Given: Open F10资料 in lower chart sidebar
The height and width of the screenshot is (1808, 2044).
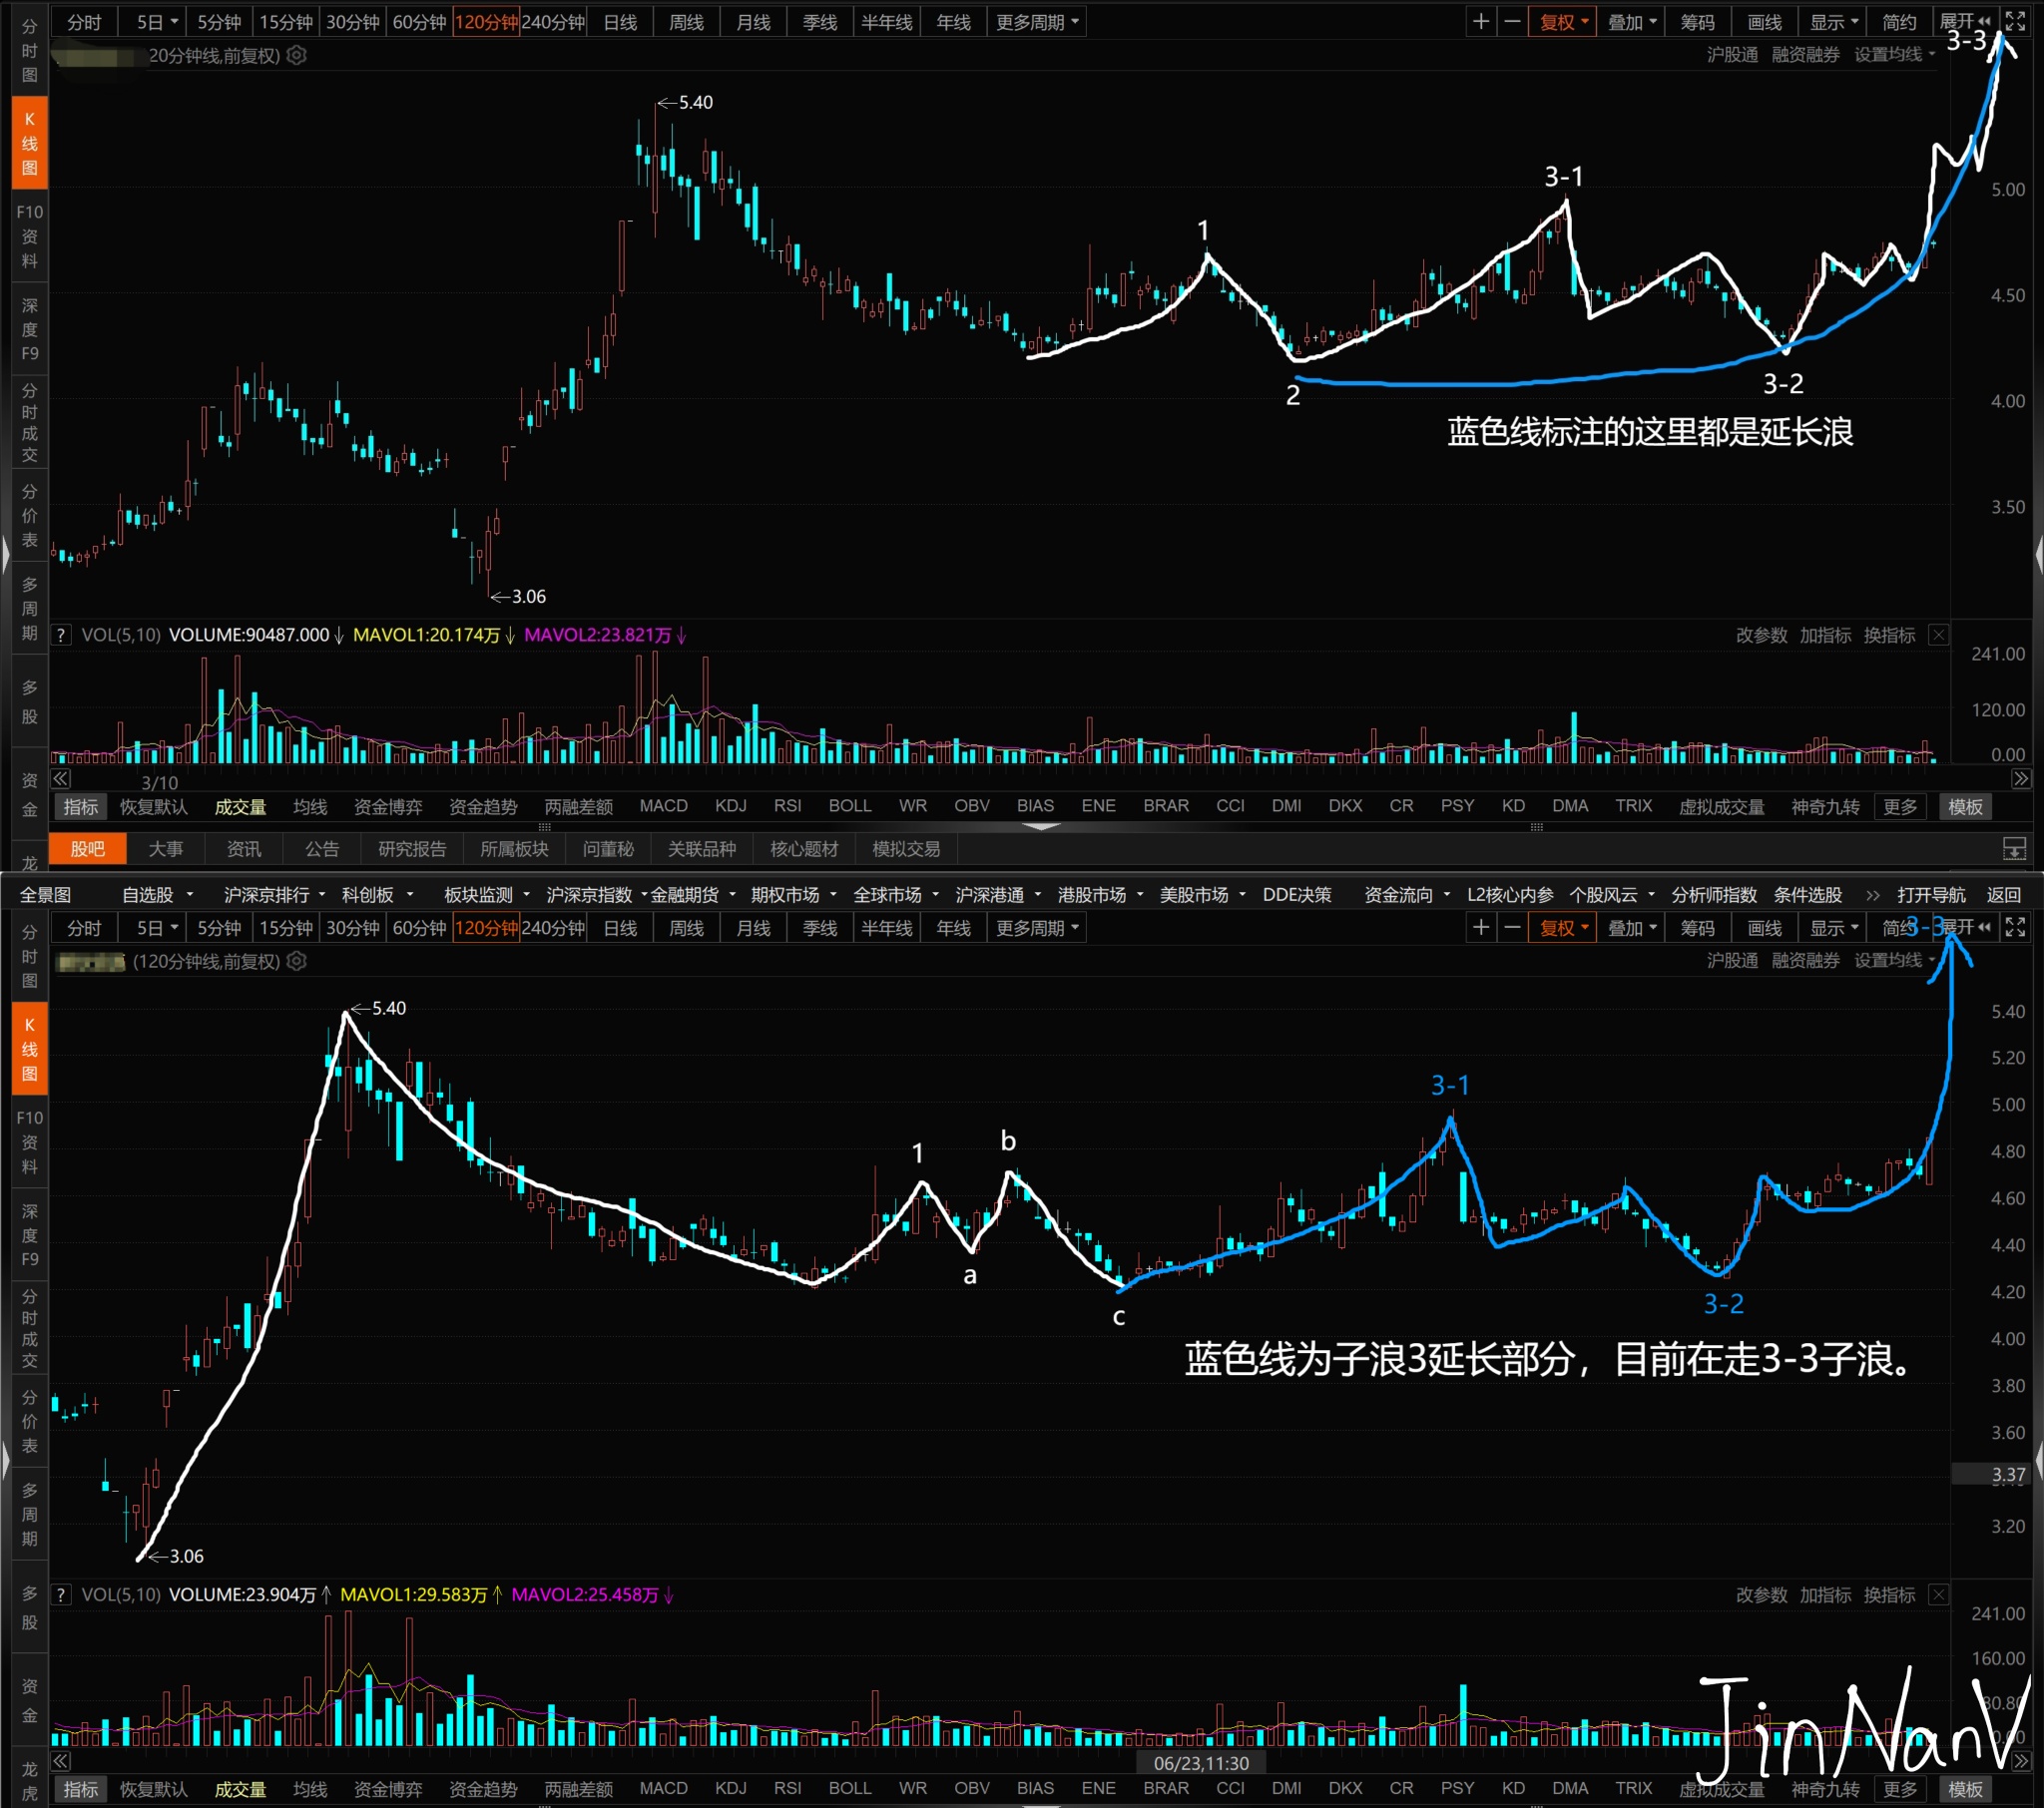Looking at the screenshot, I should coord(29,1142).
